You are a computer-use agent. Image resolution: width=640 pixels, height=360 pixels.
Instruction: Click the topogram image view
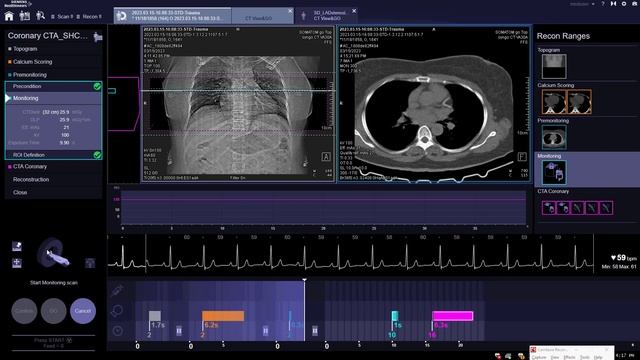point(238,104)
